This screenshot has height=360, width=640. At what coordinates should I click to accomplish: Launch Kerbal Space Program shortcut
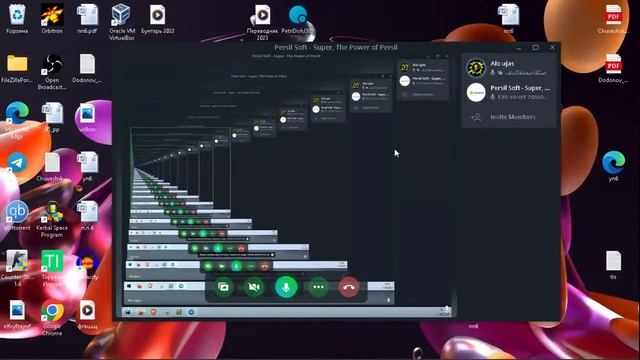coord(52,218)
